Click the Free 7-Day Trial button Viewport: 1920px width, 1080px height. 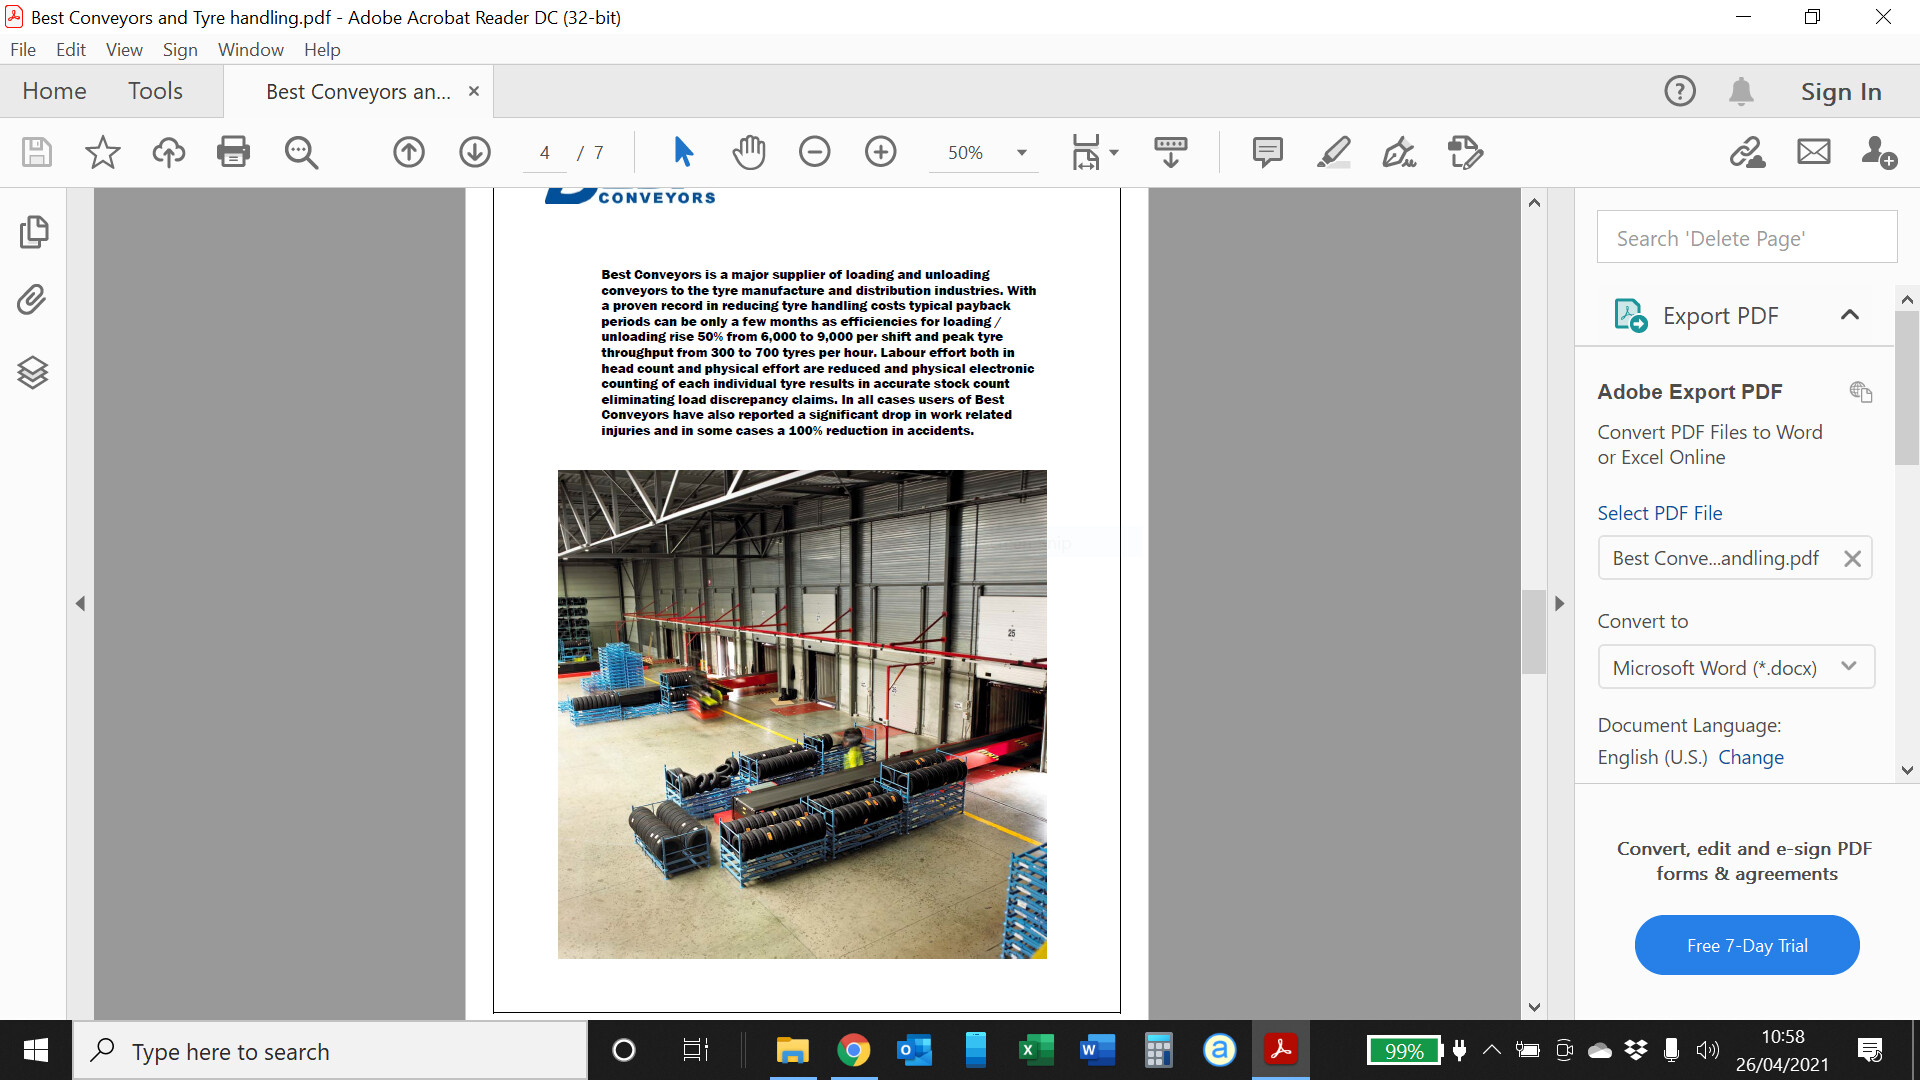(1746, 945)
